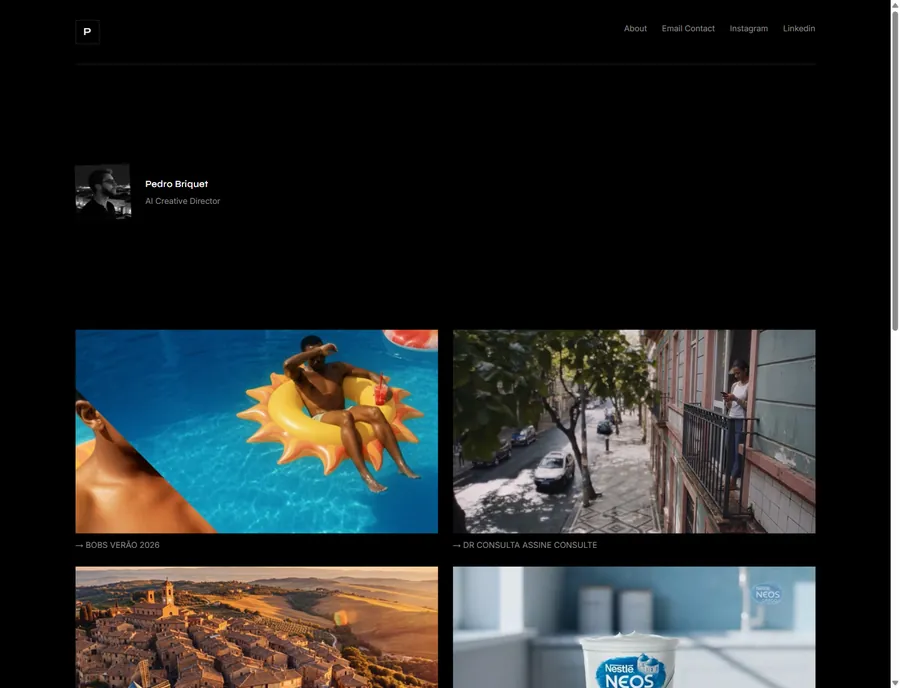Open the Nestlé Neos project thumbnail

point(634,627)
